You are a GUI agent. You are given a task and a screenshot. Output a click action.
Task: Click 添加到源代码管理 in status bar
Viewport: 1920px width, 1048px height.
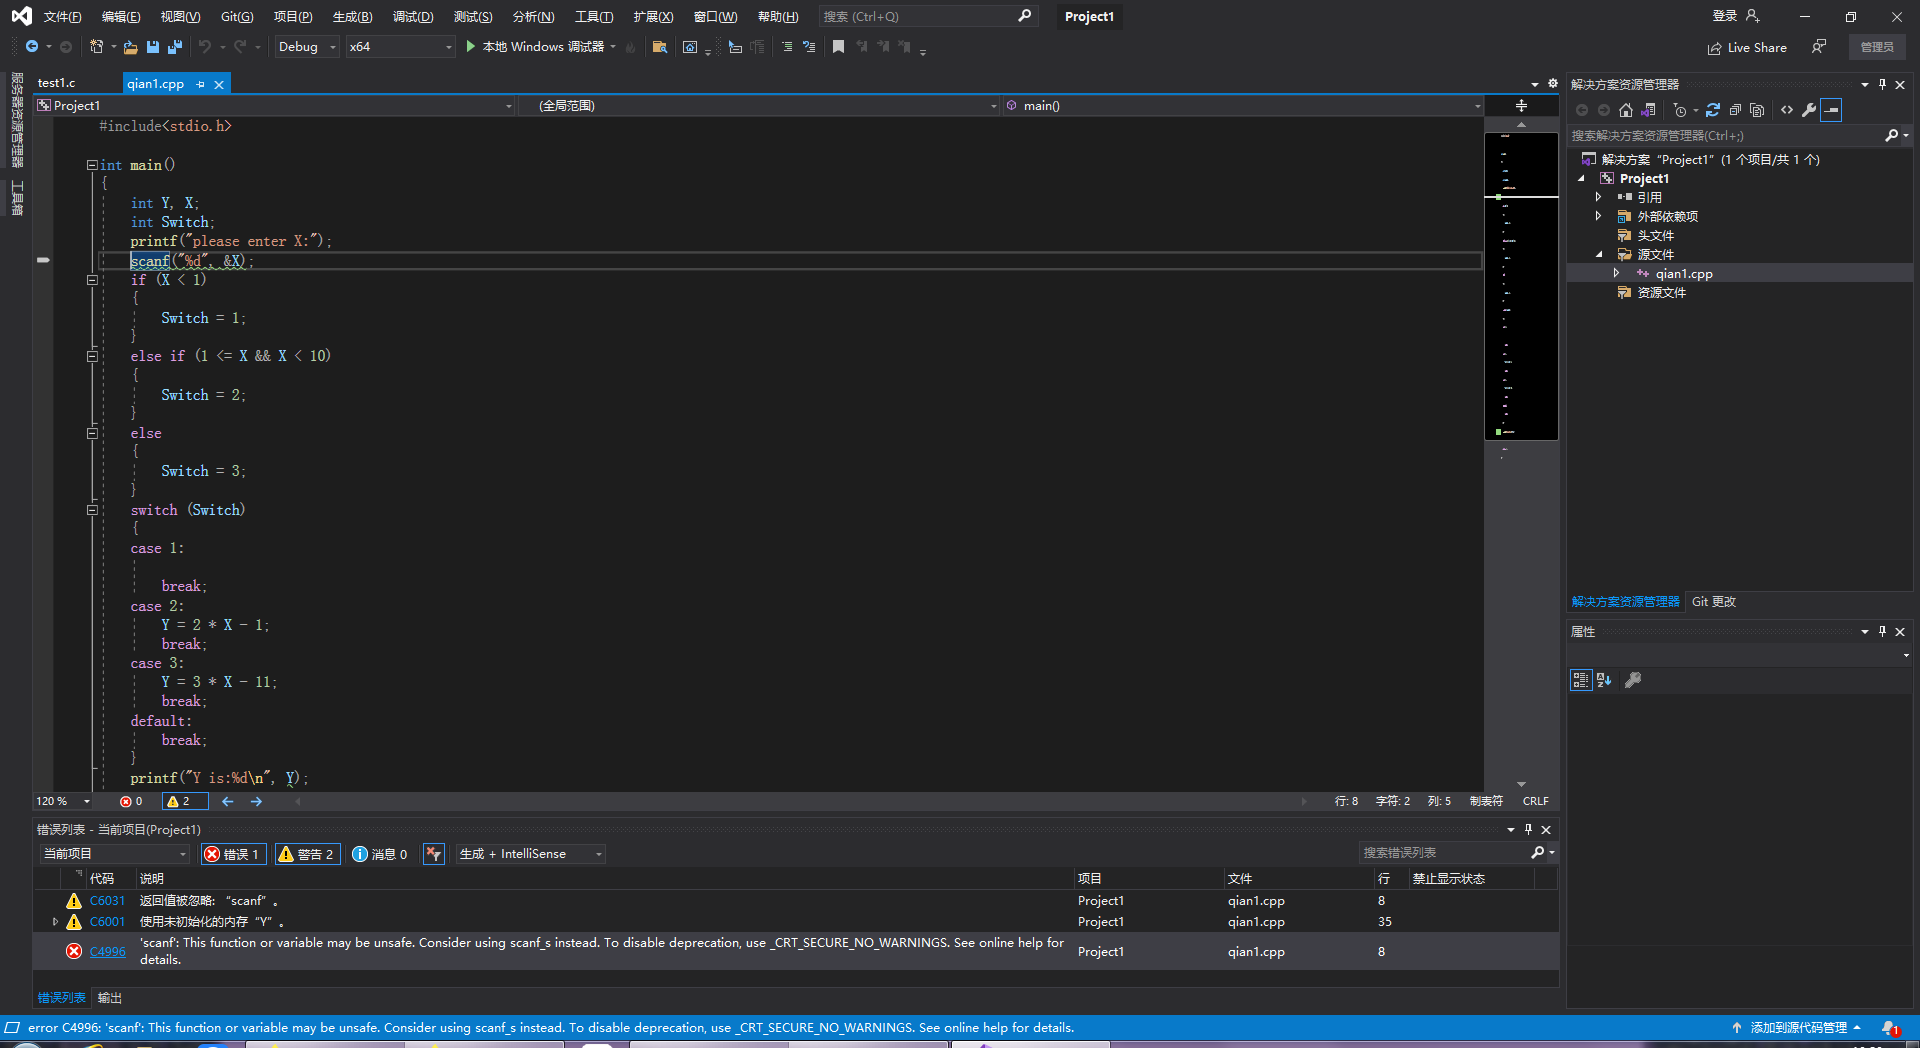tap(1797, 1028)
